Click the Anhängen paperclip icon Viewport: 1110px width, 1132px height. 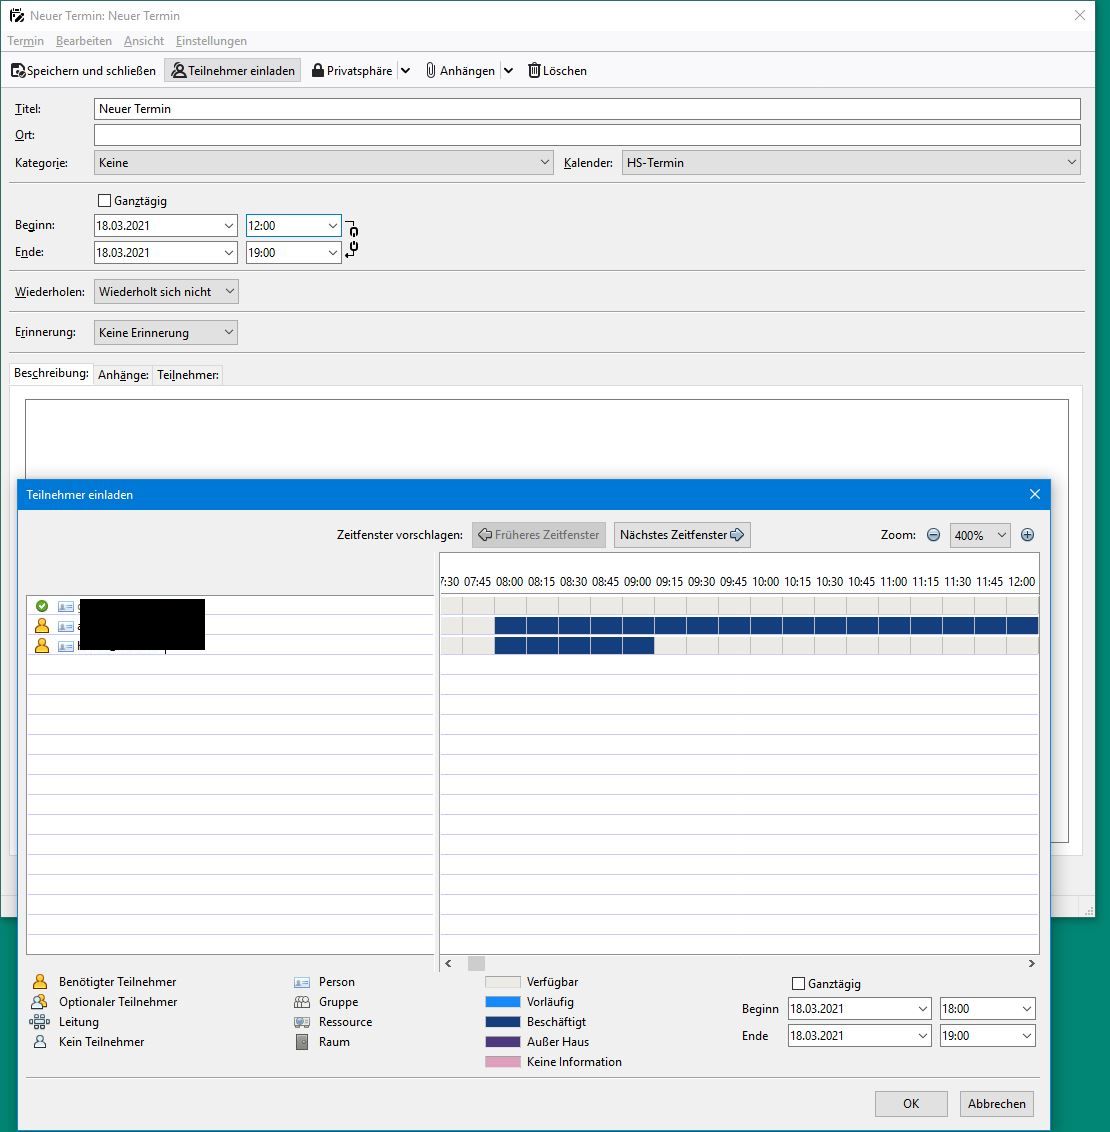tap(431, 71)
